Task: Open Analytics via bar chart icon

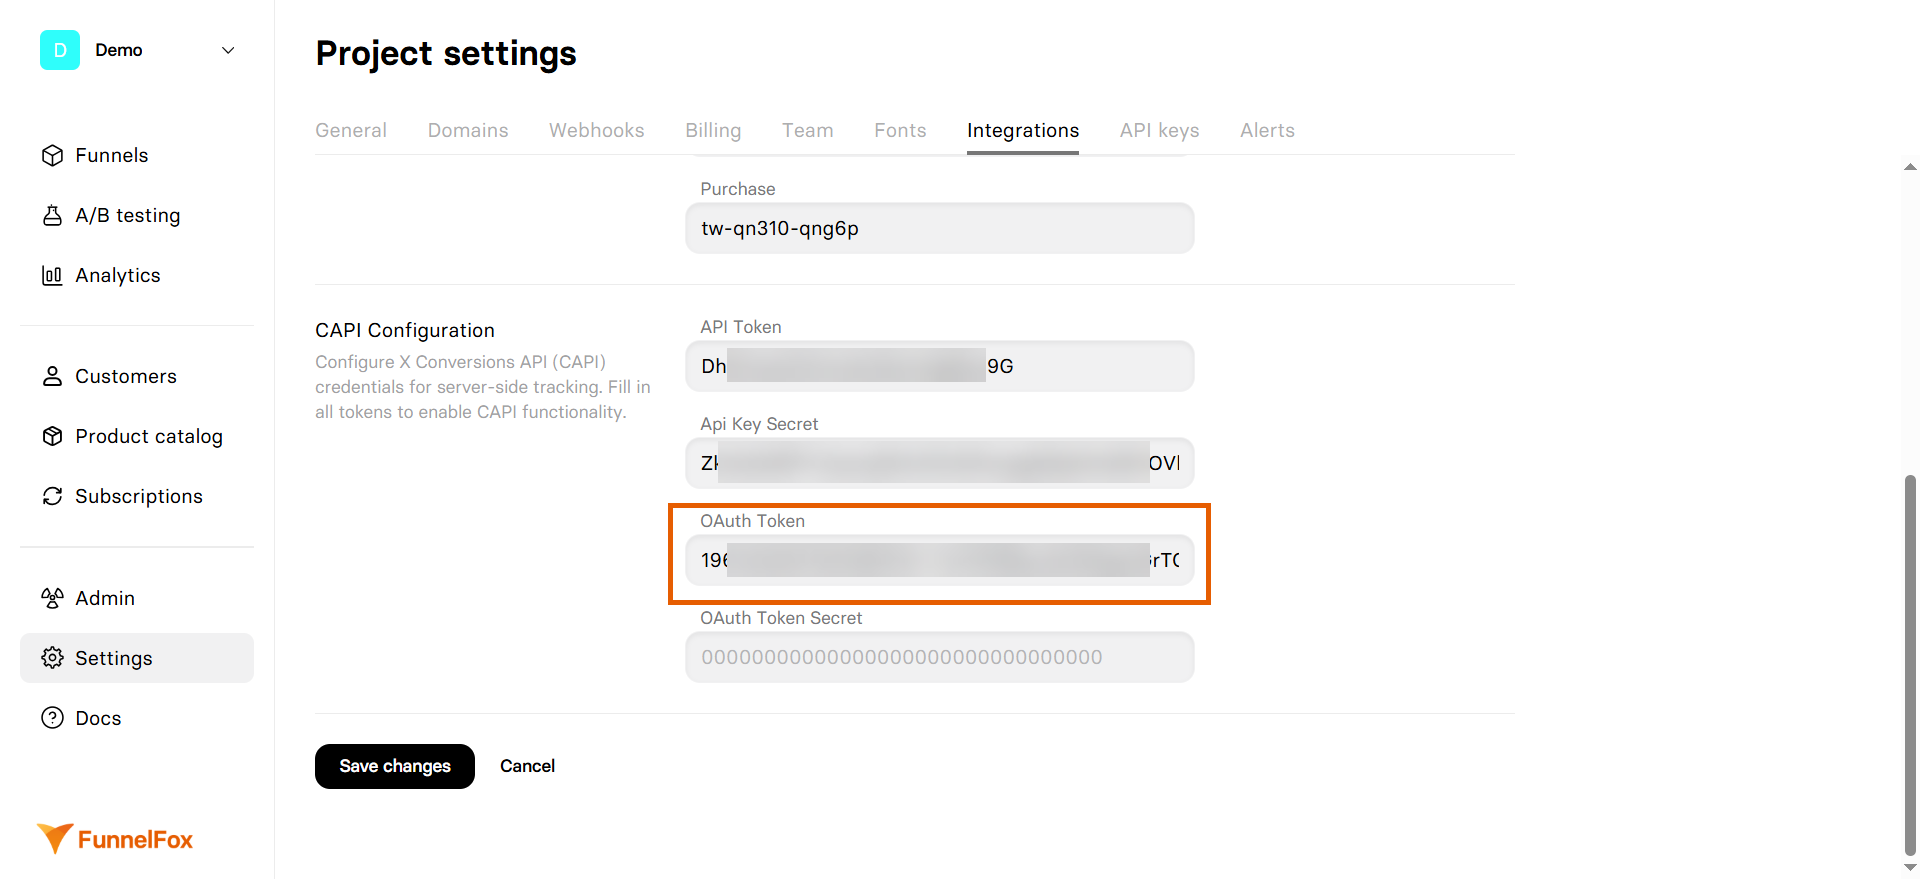Action: click(x=52, y=275)
